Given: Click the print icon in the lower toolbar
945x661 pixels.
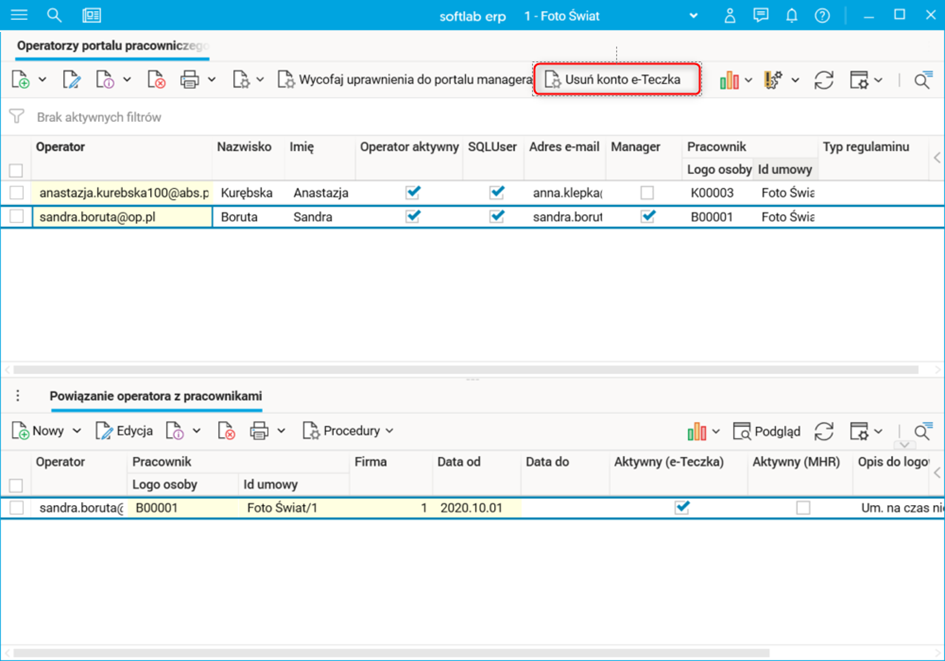Looking at the screenshot, I should (259, 431).
